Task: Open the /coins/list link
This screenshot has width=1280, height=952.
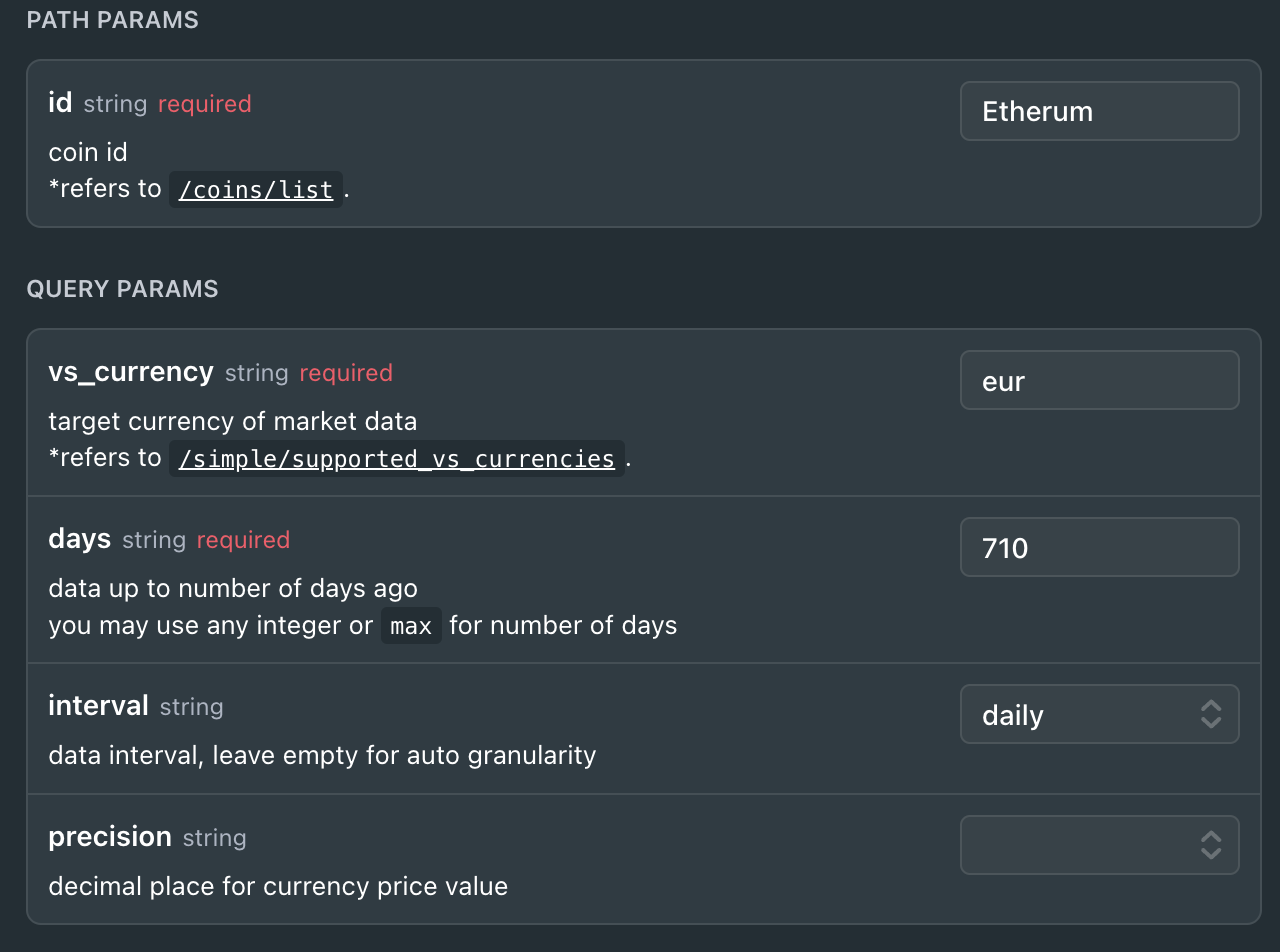Action: 256,189
